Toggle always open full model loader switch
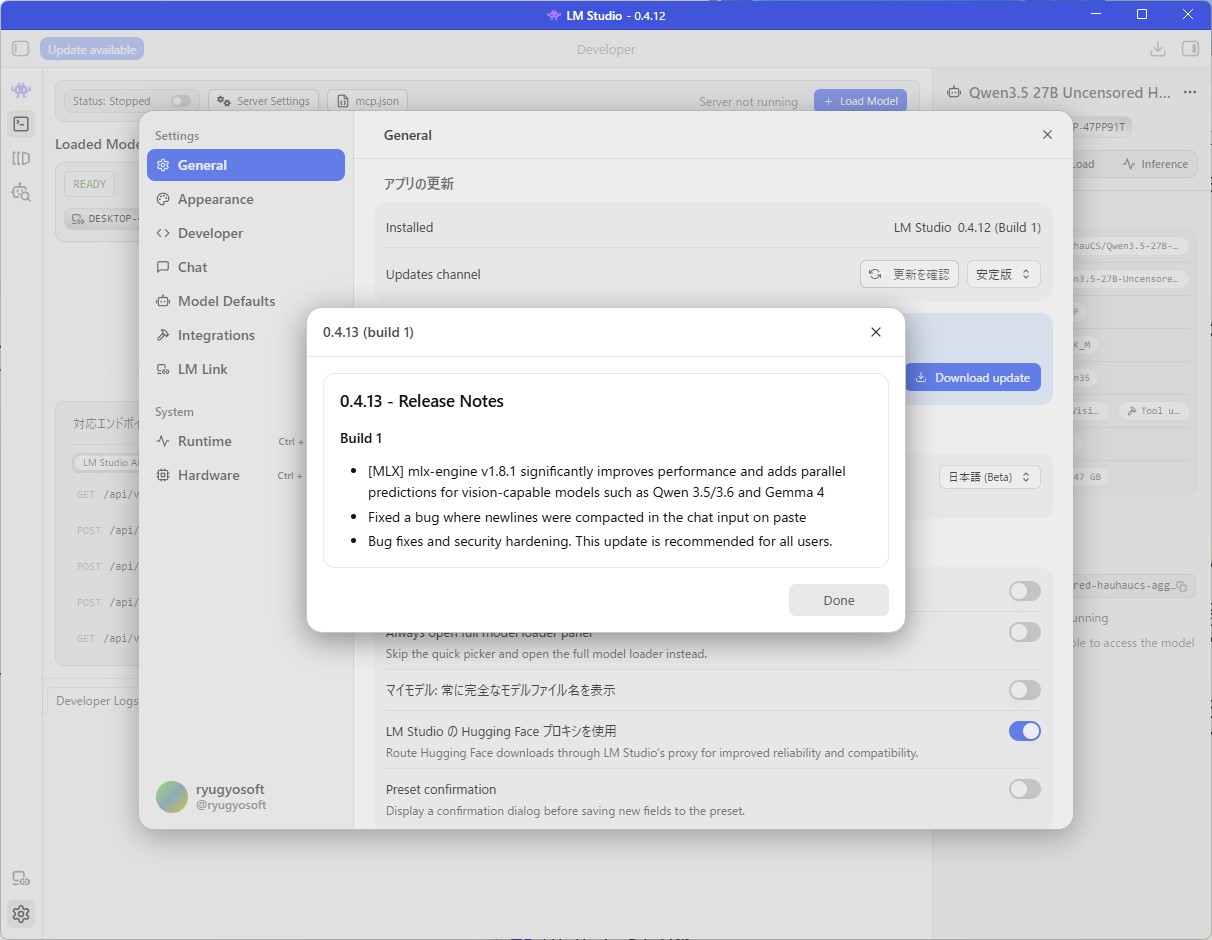Screen dimensions: 1212x940 [x=1025, y=632]
